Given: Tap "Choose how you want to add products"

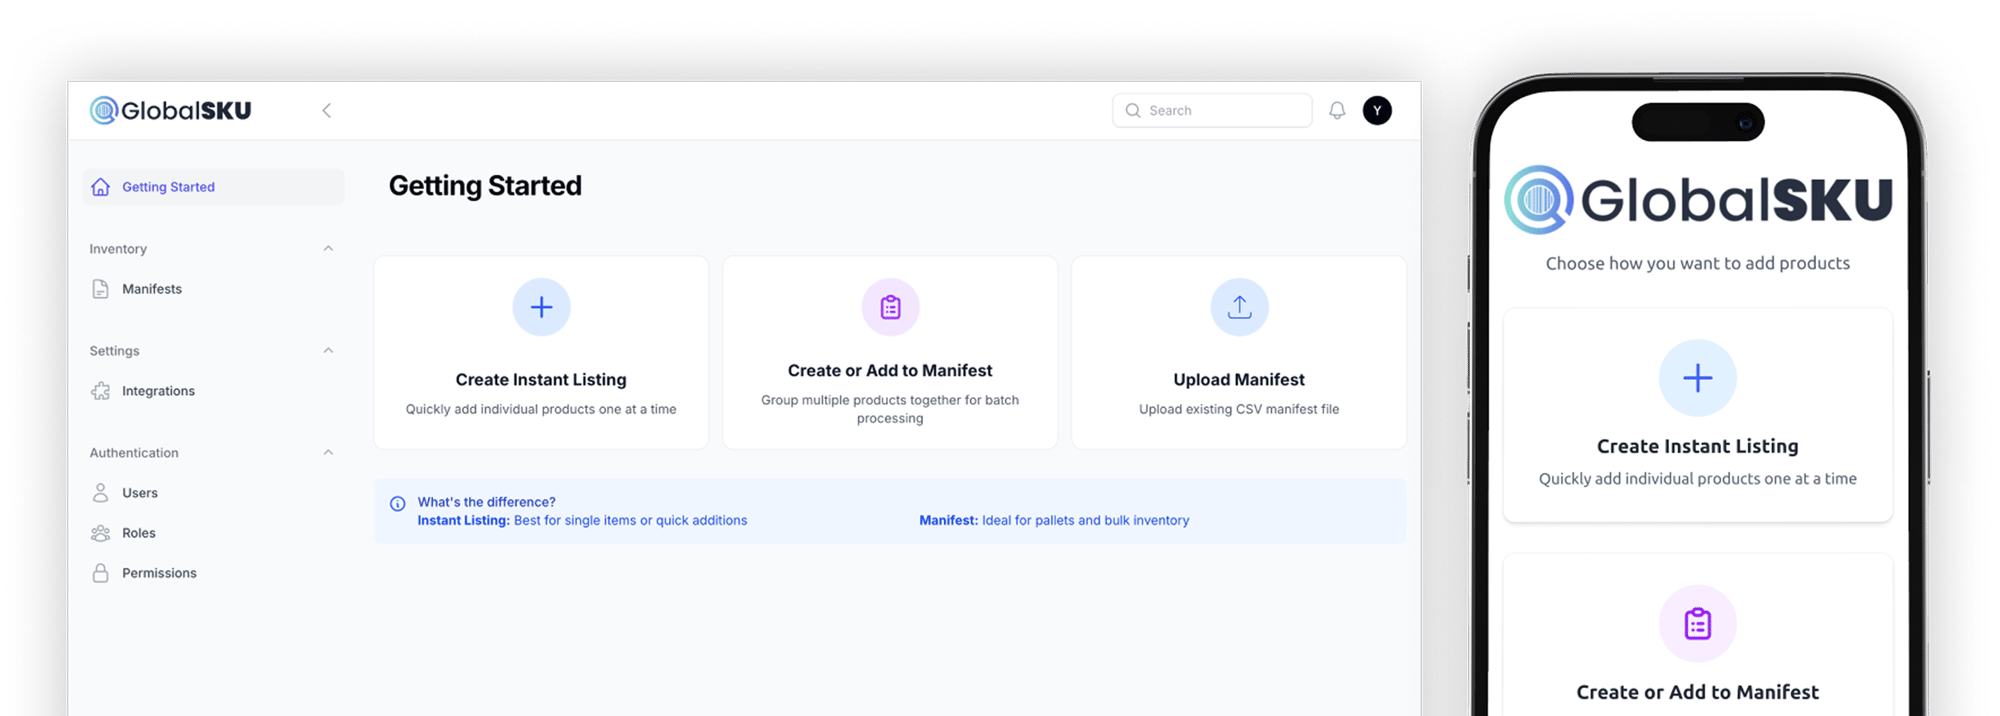Looking at the screenshot, I should tap(1697, 263).
